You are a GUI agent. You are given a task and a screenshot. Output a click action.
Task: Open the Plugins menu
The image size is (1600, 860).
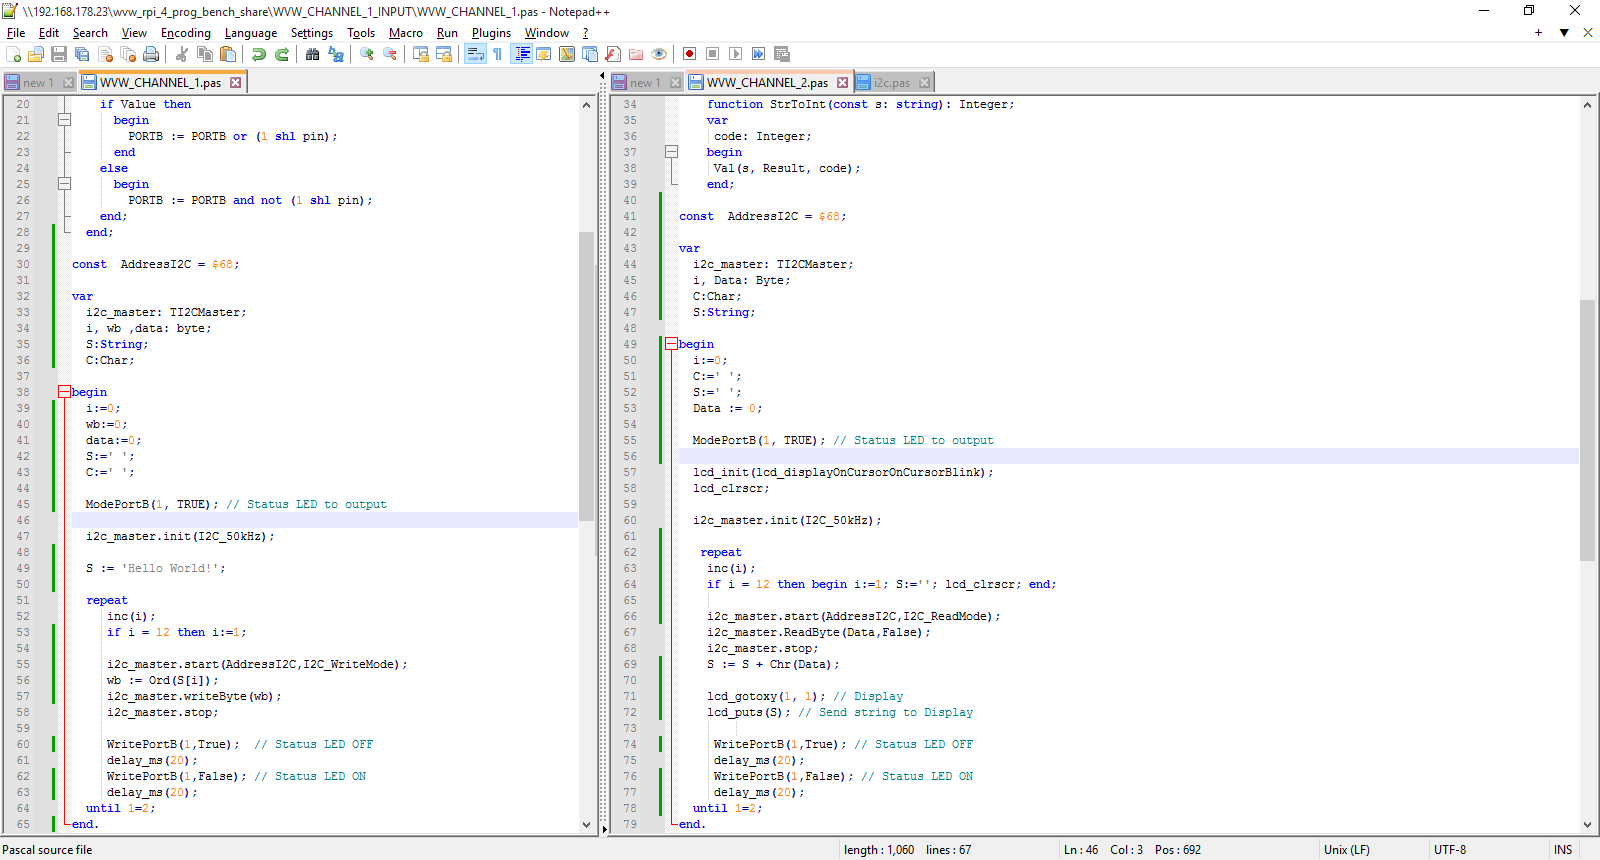pos(491,33)
